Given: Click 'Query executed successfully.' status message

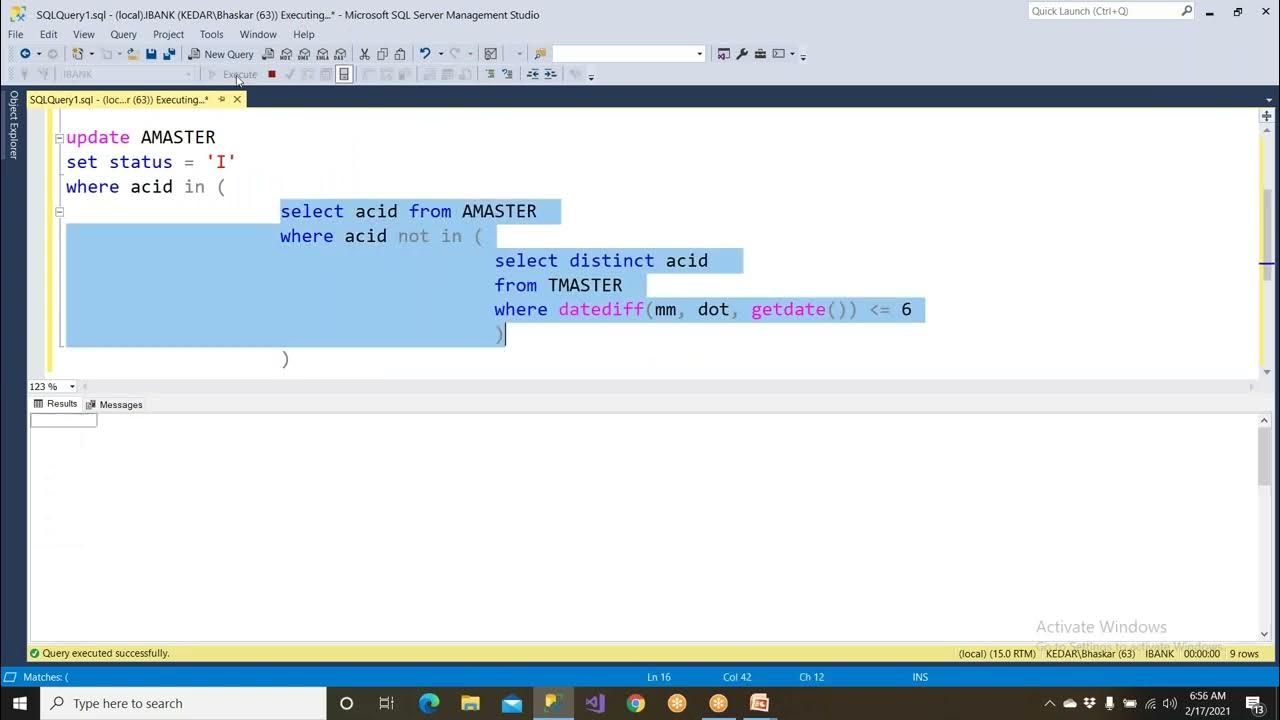Looking at the screenshot, I should [106, 653].
